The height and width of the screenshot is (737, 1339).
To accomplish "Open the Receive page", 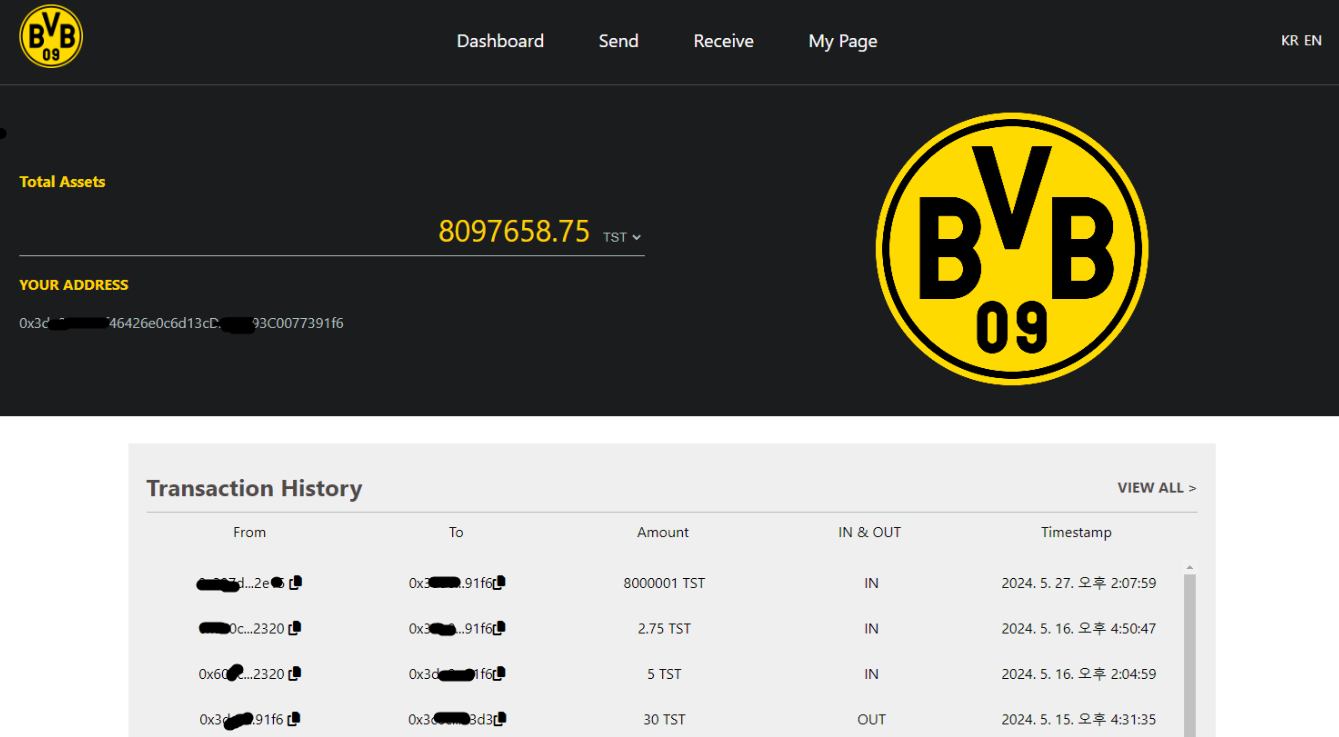I will [724, 41].
